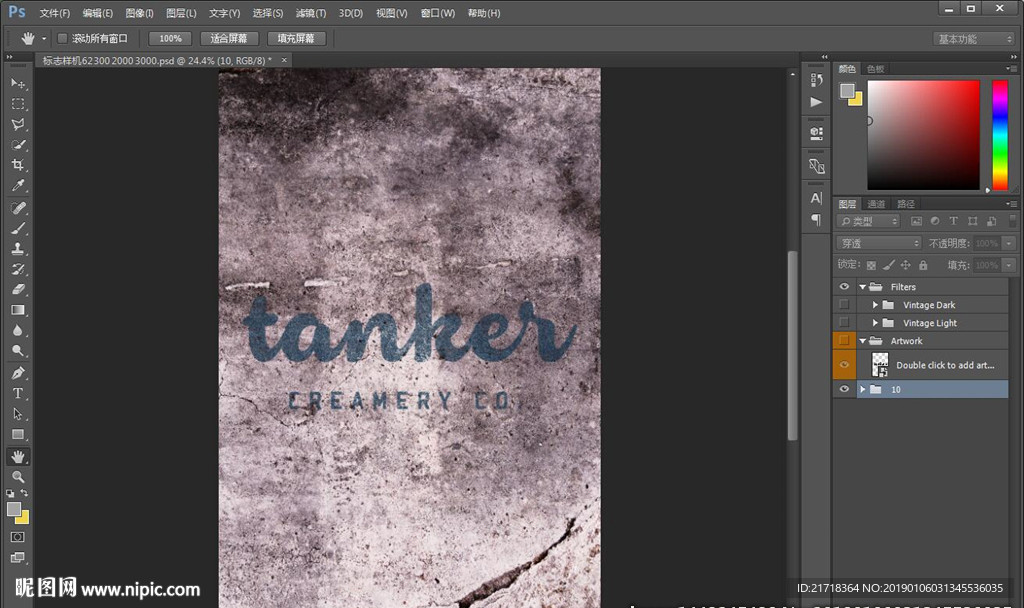Open the workspace switcher dropdown
The width and height of the screenshot is (1024, 608).
[x=973, y=39]
